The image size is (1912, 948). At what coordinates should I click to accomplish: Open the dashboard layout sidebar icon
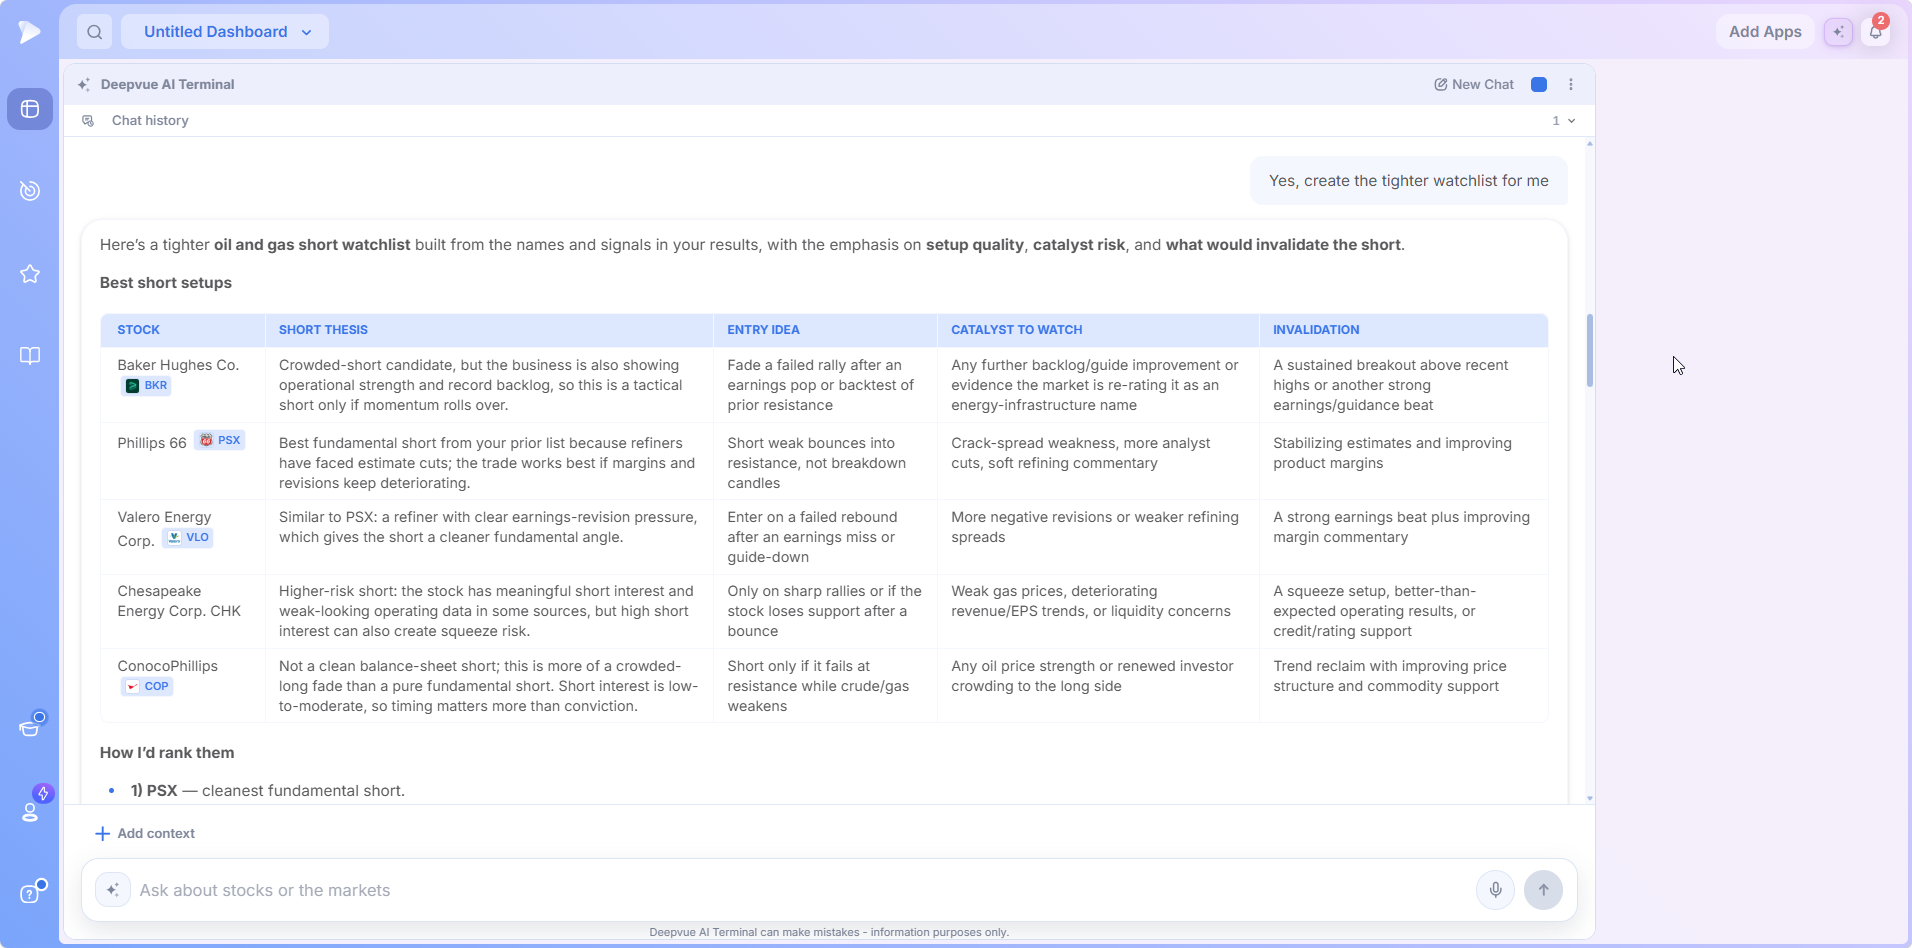click(x=30, y=109)
